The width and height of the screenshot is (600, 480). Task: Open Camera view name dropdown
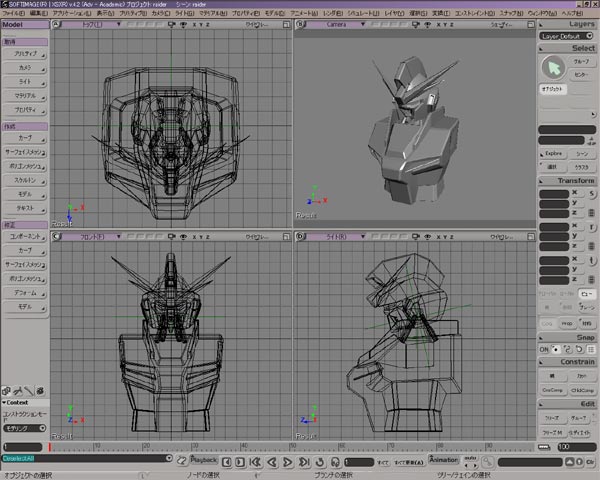(x=336, y=24)
